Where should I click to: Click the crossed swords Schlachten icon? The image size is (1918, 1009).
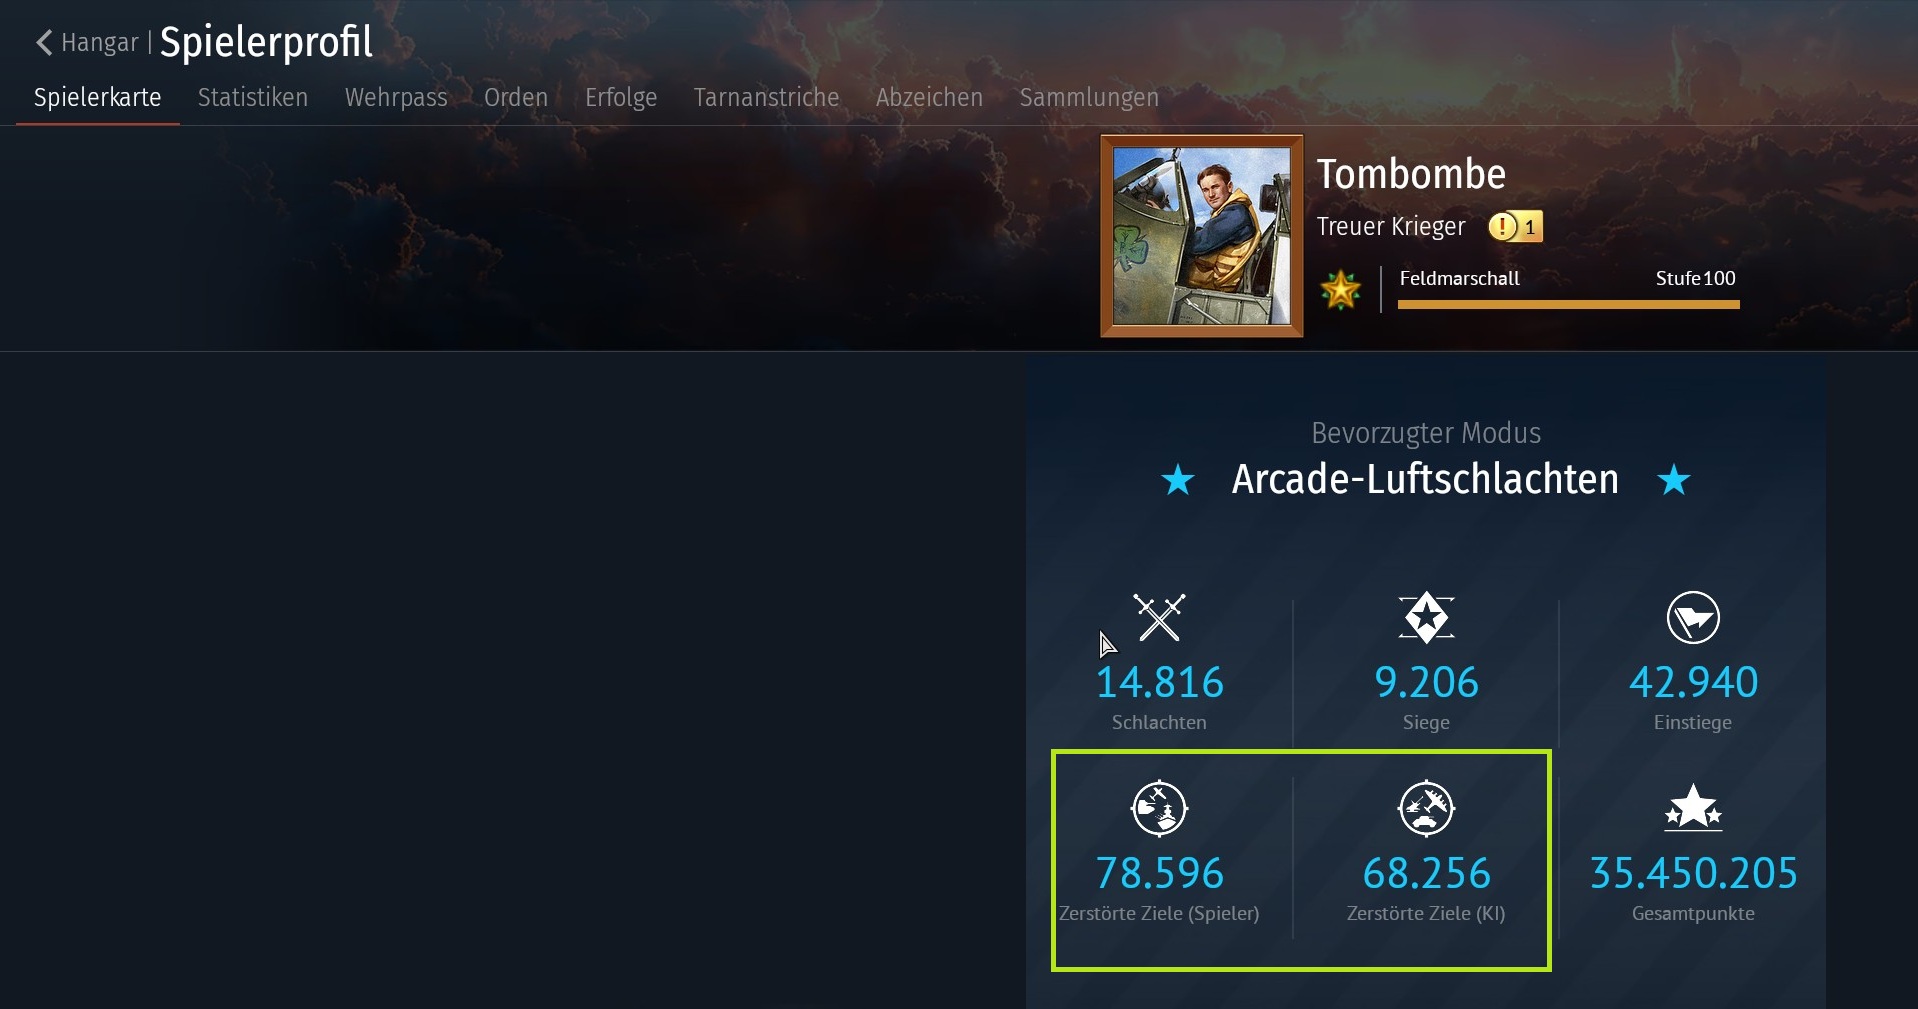1159,617
